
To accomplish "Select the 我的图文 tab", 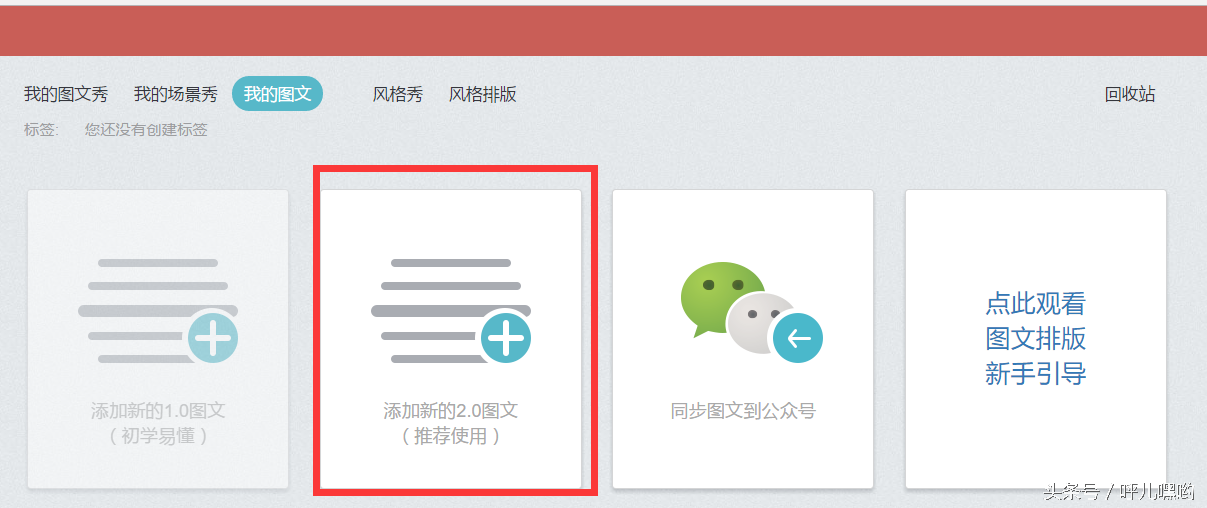I will 278,94.
